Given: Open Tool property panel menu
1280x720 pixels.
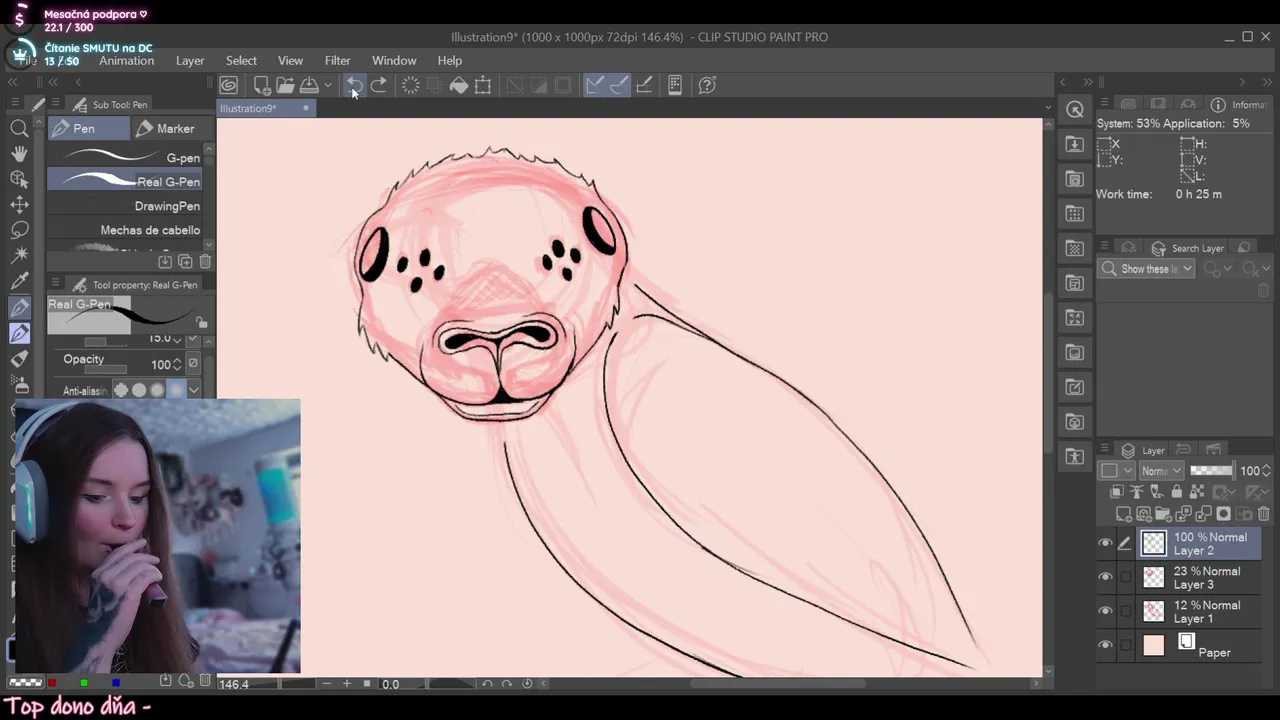Looking at the screenshot, I should pos(55,284).
